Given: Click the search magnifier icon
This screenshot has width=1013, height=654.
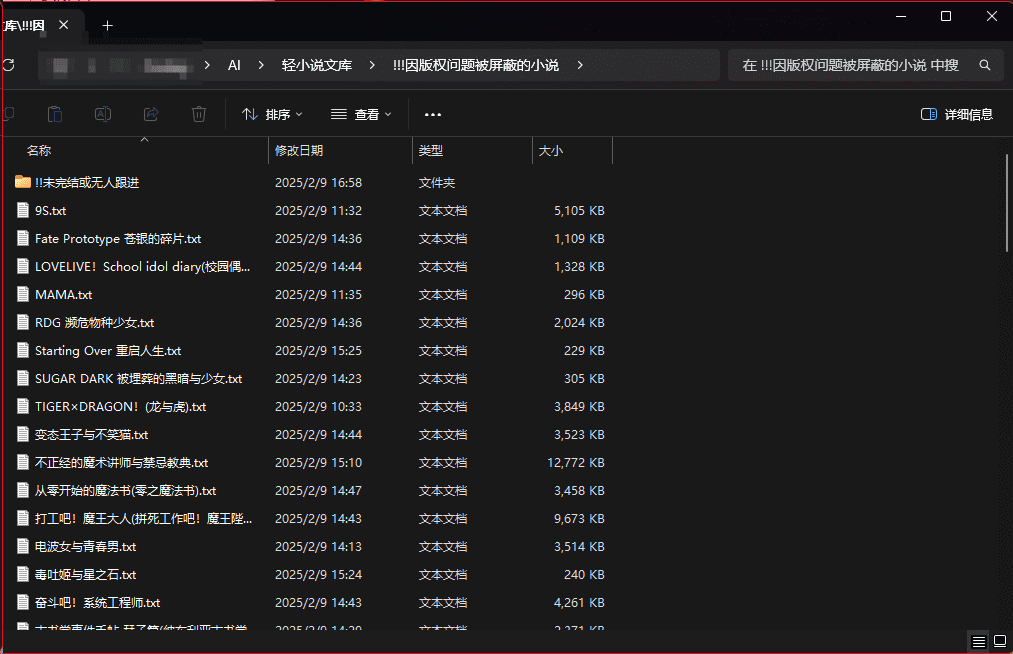Looking at the screenshot, I should point(984,65).
